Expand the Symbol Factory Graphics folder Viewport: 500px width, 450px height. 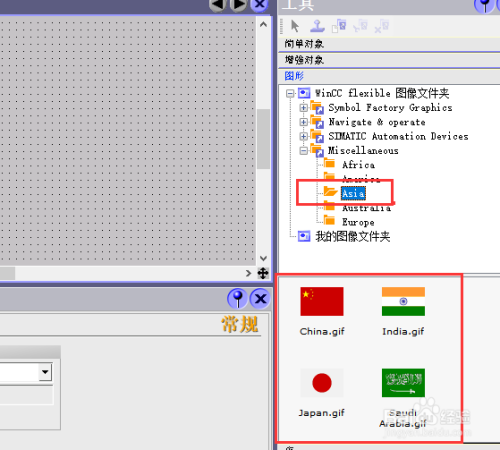click(x=303, y=108)
